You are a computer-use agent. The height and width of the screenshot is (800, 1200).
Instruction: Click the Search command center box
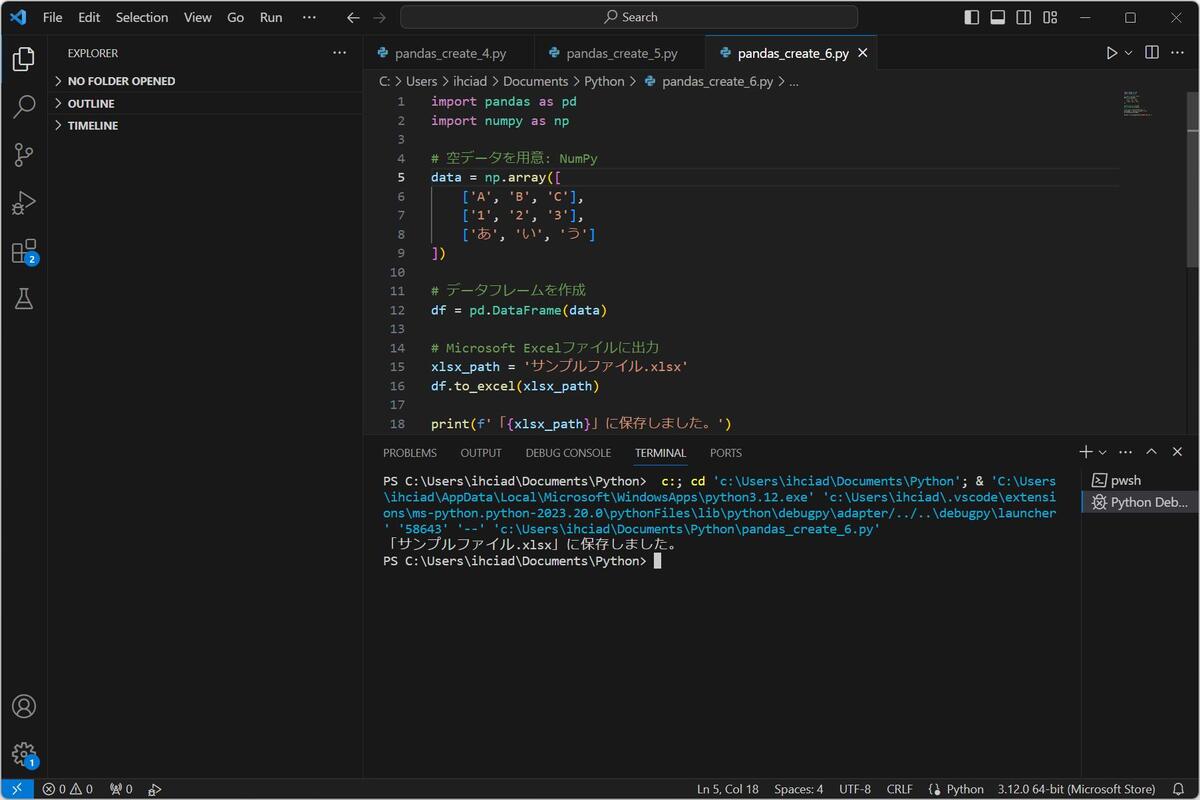[x=629, y=17]
